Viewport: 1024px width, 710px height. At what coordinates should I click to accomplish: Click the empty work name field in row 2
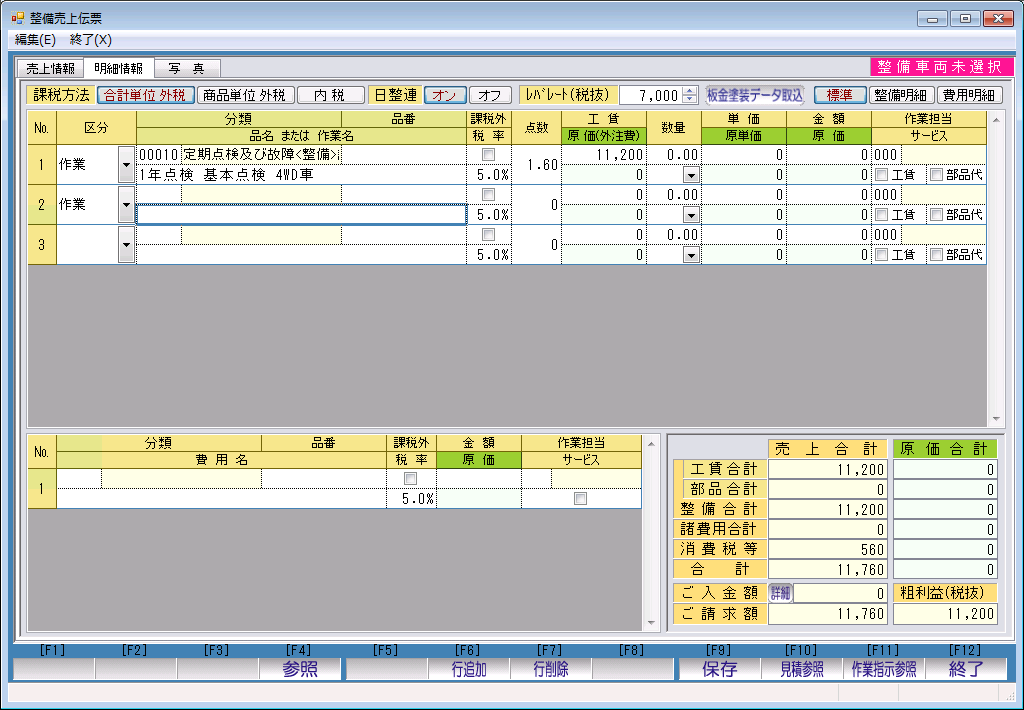click(x=301, y=214)
